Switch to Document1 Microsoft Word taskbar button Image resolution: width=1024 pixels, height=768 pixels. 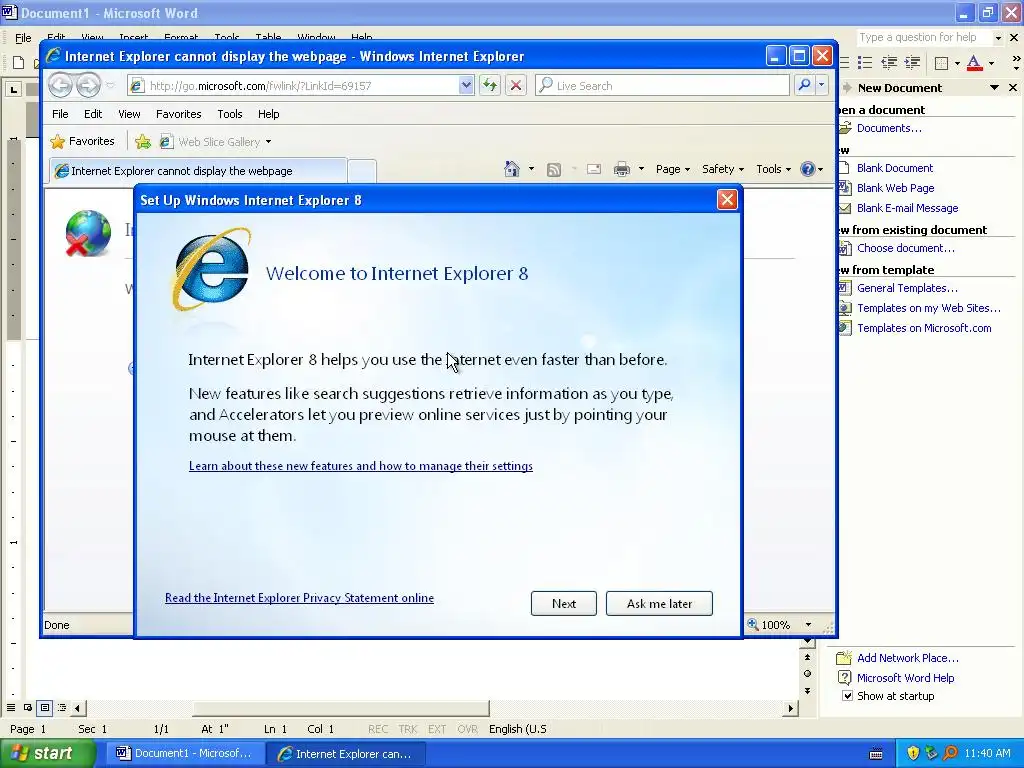click(183, 754)
